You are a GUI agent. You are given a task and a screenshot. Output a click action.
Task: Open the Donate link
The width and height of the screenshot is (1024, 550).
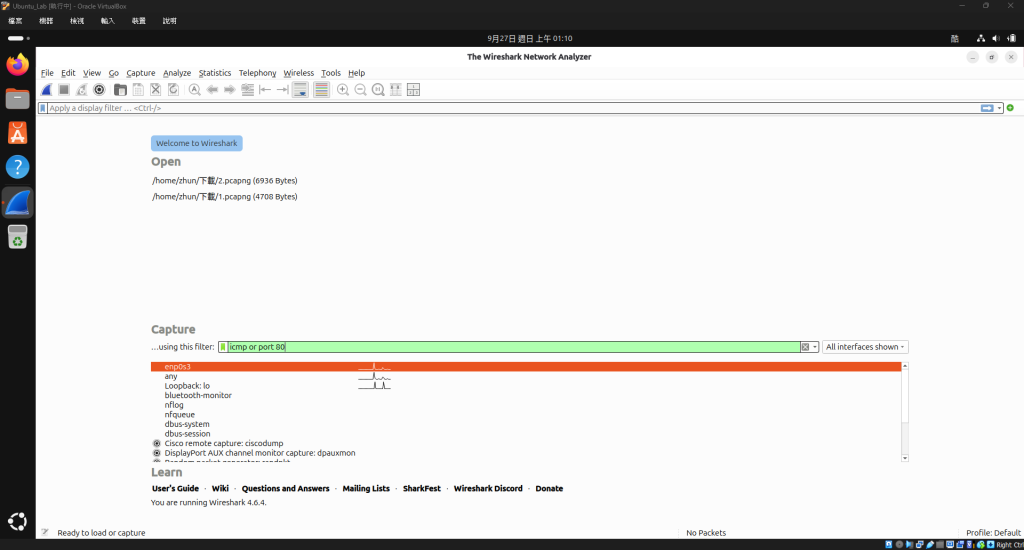pyautogui.click(x=549, y=489)
